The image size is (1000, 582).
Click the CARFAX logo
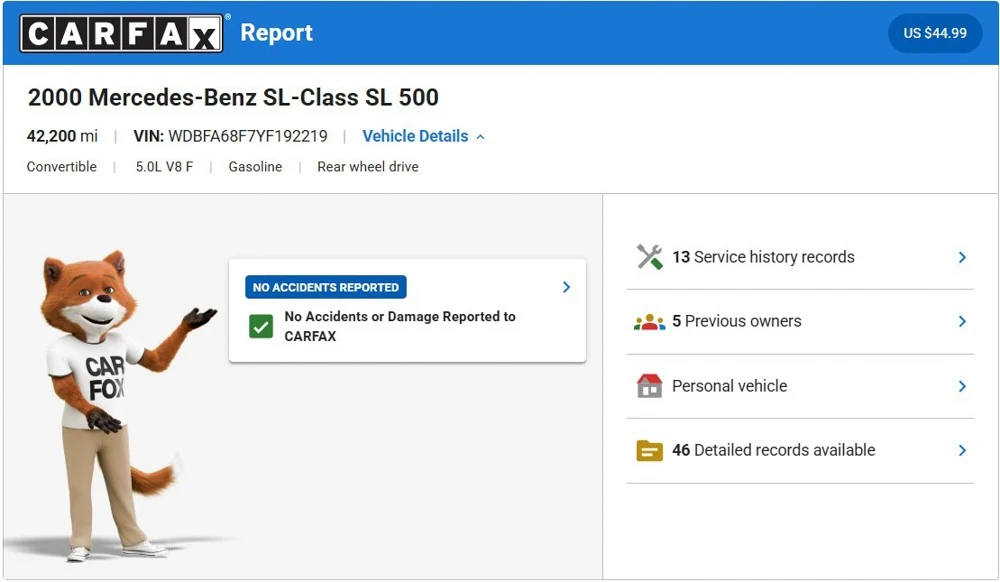pos(121,33)
